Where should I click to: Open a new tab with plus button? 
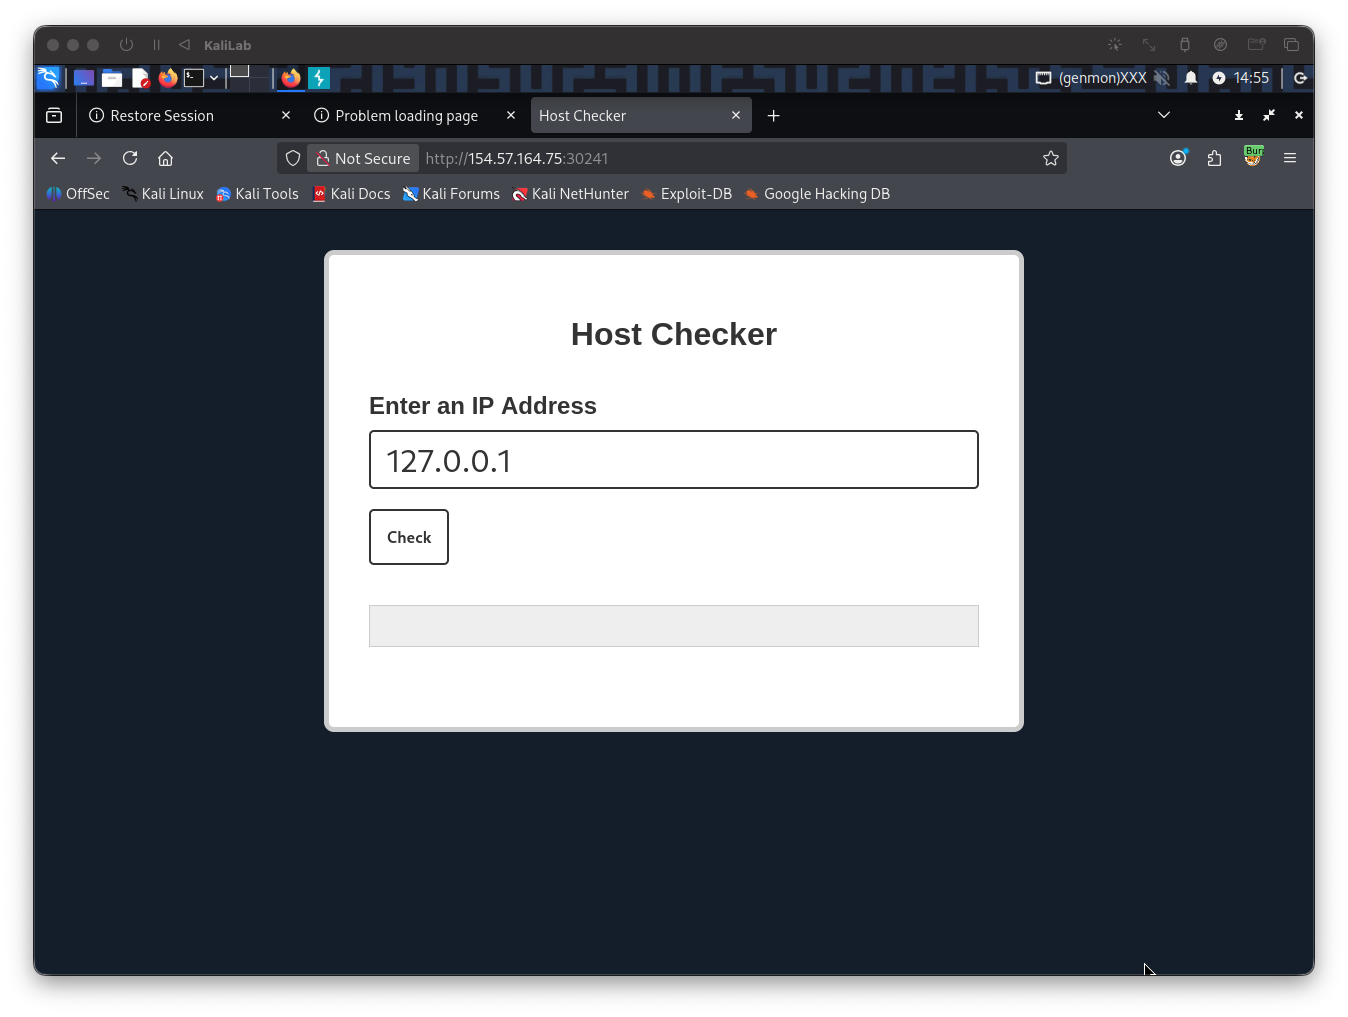773,116
